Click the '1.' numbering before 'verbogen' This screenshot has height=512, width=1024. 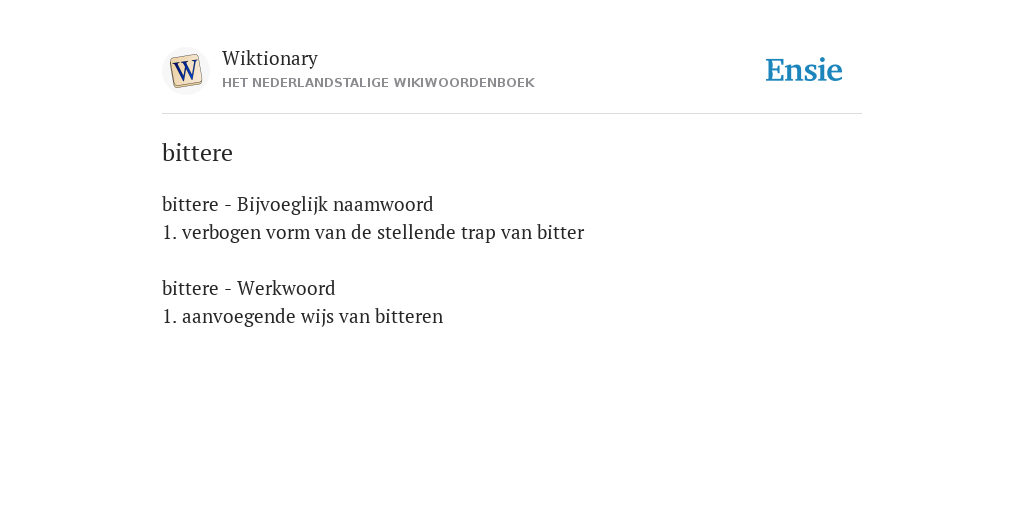tap(170, 233)
